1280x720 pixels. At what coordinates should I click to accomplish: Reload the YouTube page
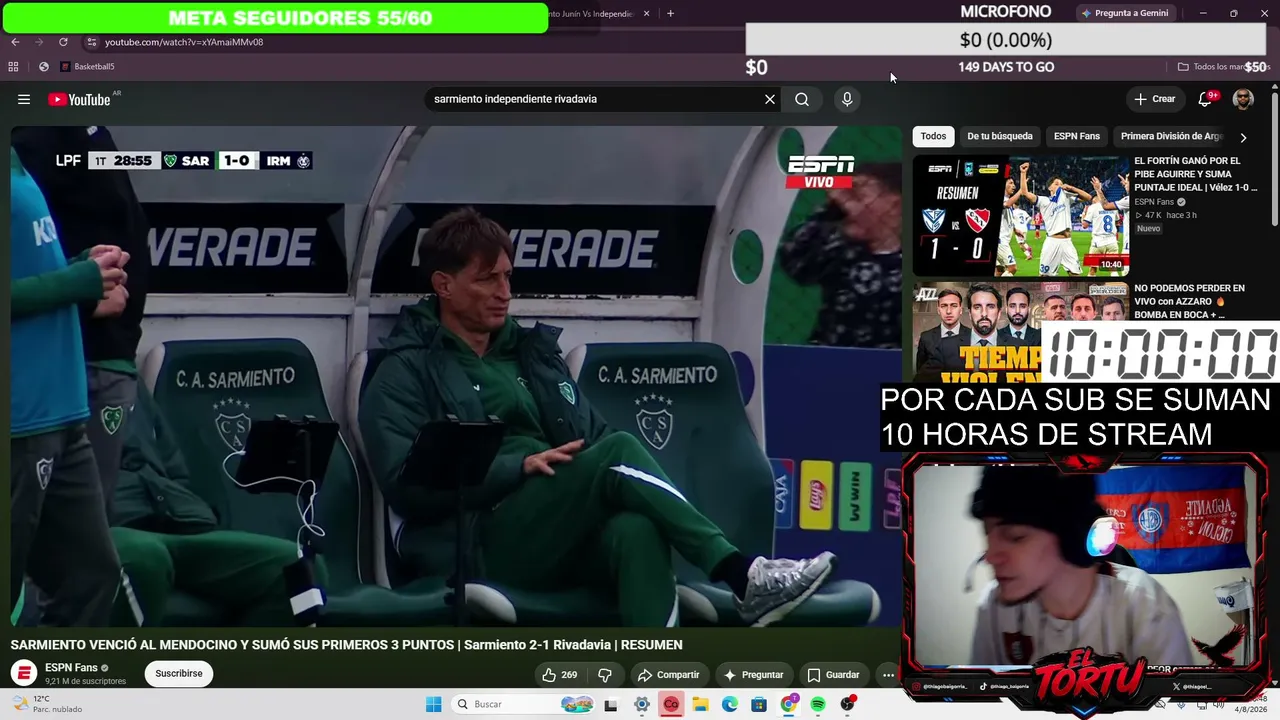63,42
